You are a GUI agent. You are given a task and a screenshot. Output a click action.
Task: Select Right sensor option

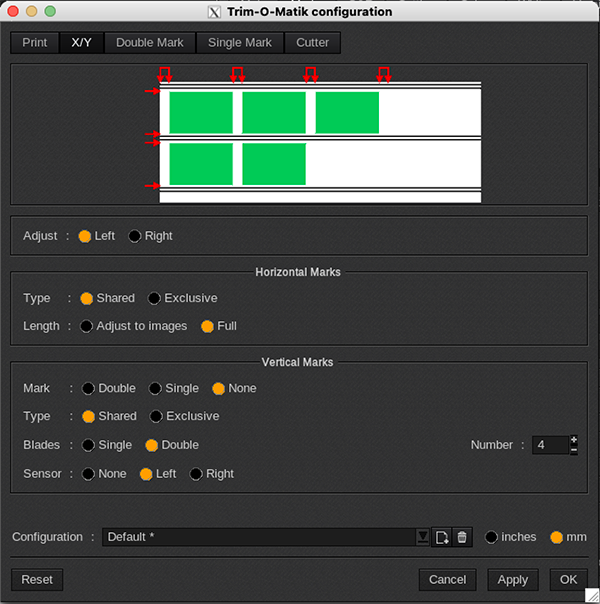tap(196, 474)
